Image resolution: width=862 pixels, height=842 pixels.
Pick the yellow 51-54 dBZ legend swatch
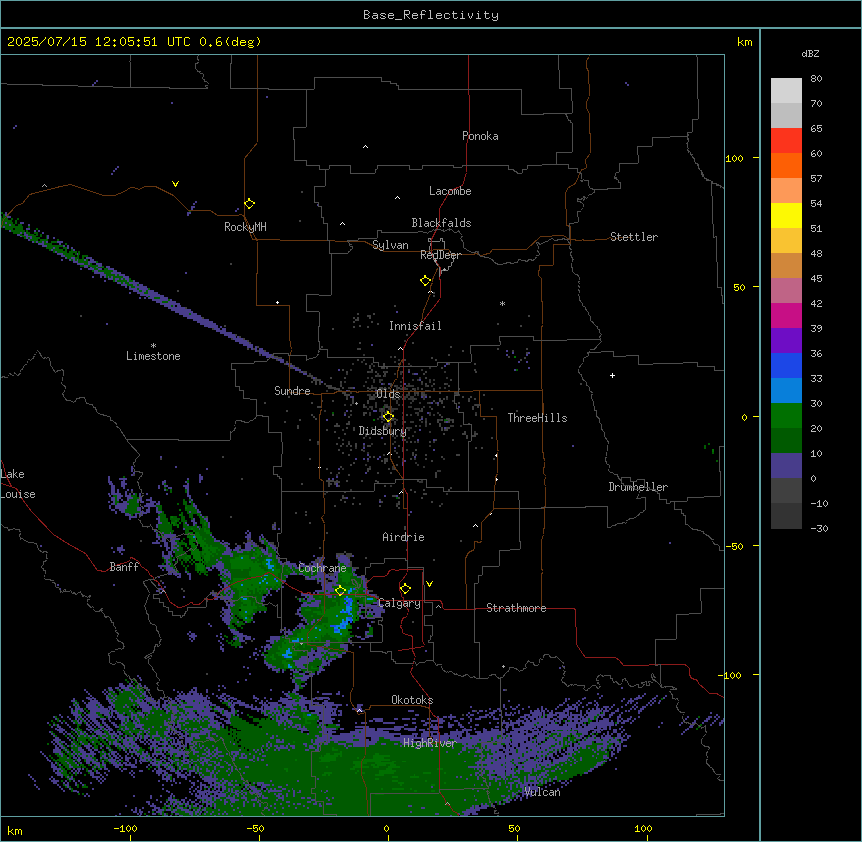coord(786,216)
